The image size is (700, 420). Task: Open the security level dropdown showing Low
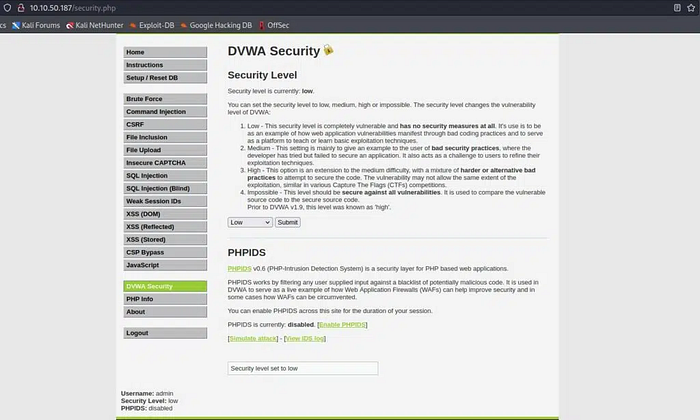coord(250,222)
